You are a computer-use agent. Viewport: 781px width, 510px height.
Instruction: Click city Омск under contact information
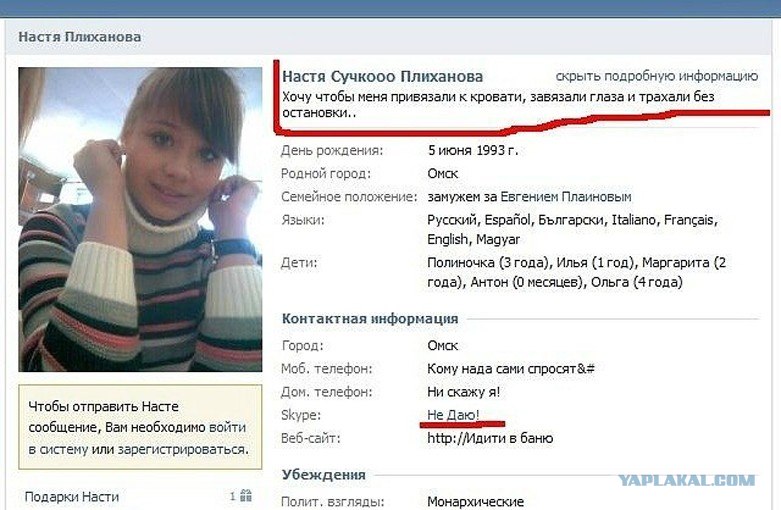[x=442, y=345]
